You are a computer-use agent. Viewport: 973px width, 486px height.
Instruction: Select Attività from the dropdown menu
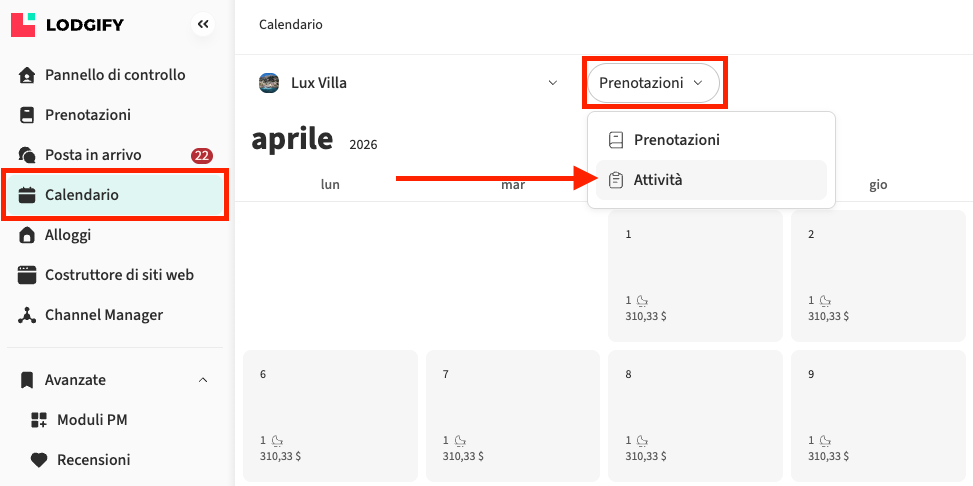(x=658, y=180)
